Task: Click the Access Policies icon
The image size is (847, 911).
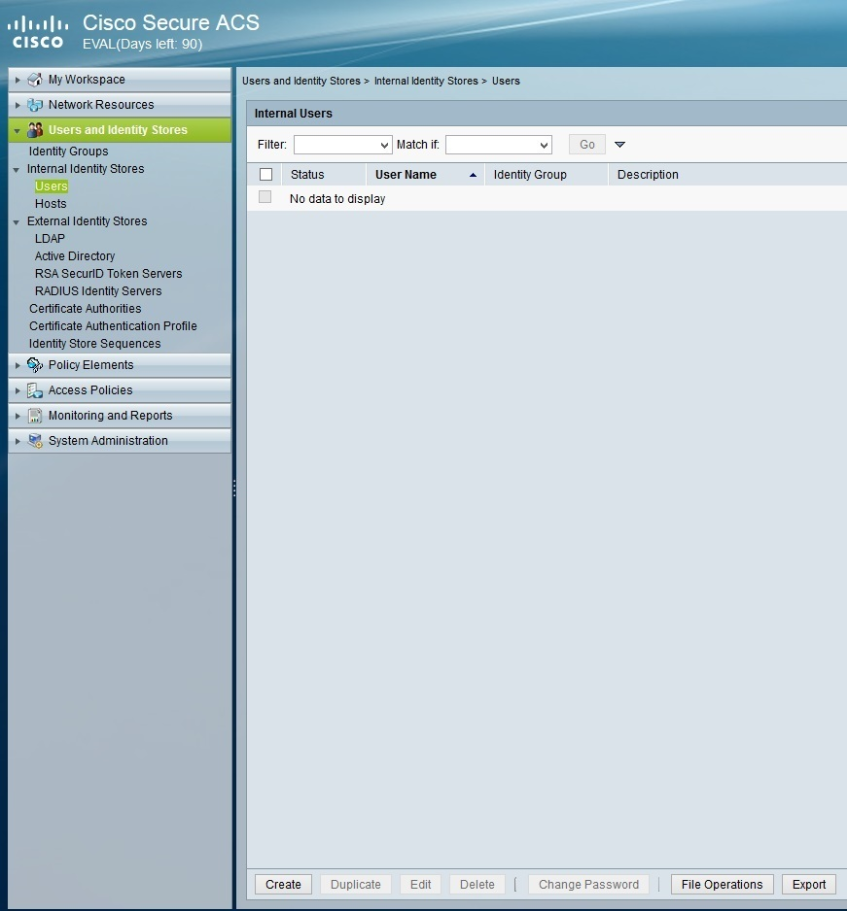Action: pos(35,390)
